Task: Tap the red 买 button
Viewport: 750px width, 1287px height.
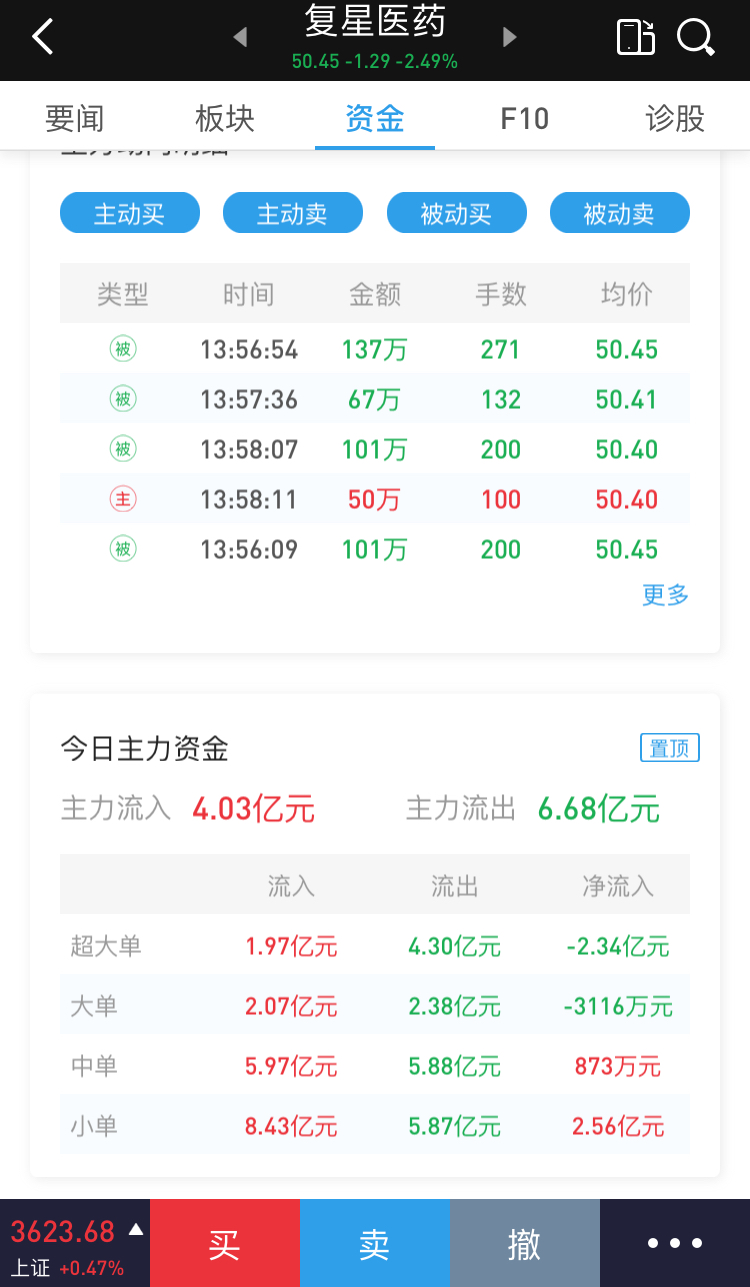Action: click(x=225, y=1243)
